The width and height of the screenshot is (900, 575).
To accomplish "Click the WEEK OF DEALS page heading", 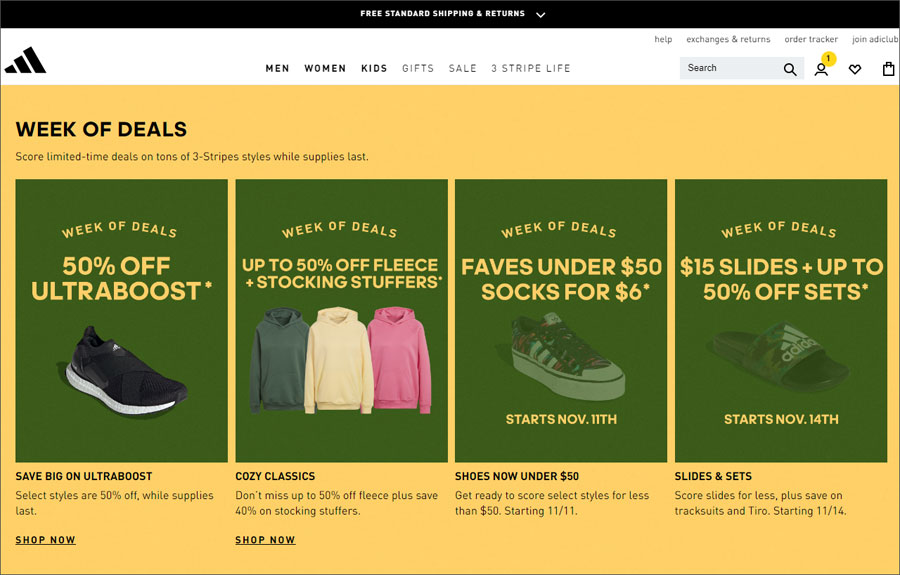I will click(101, 129).
